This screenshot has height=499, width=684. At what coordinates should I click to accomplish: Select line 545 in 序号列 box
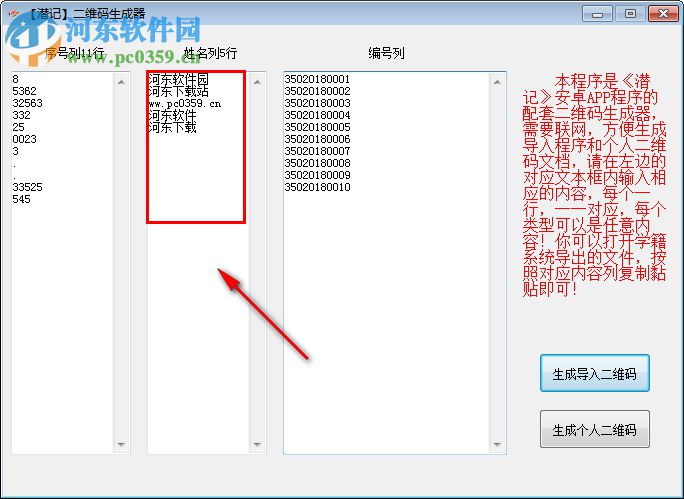pos(21,199)
